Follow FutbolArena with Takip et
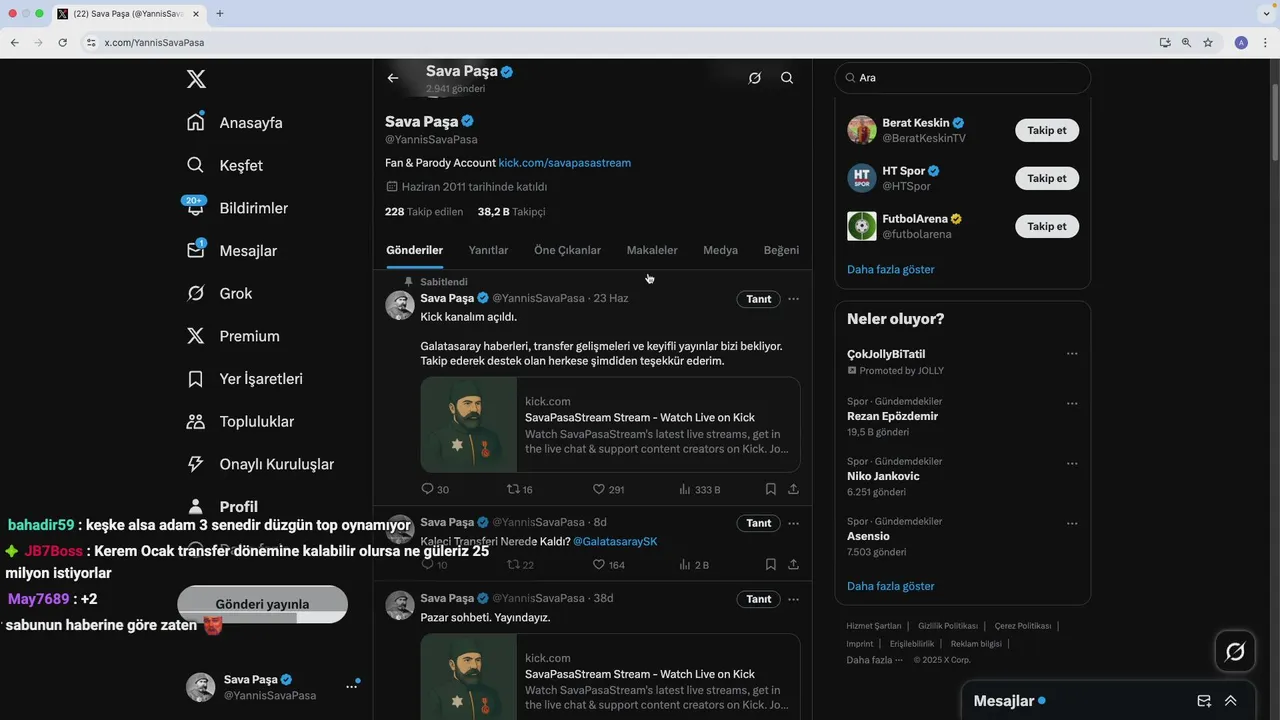This screenshot has width=1280, height=720. point(1047,226)
